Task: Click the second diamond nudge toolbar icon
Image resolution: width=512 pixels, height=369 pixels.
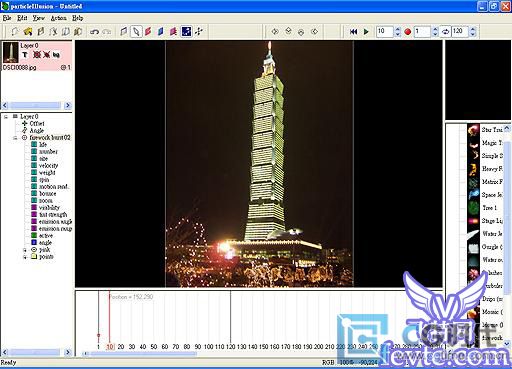Action: coord(288,31)
